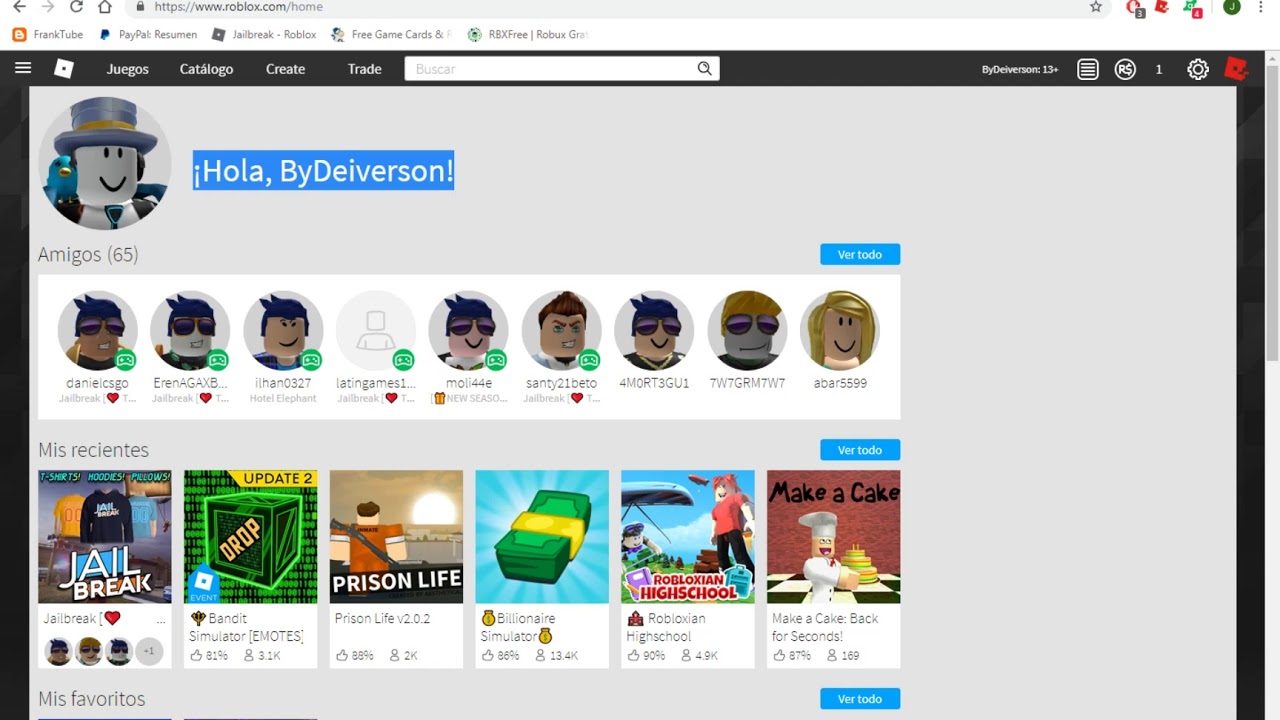
Task: Open friend 7W7GRM7W7 avatar
Action: click(x=747, y=331)
